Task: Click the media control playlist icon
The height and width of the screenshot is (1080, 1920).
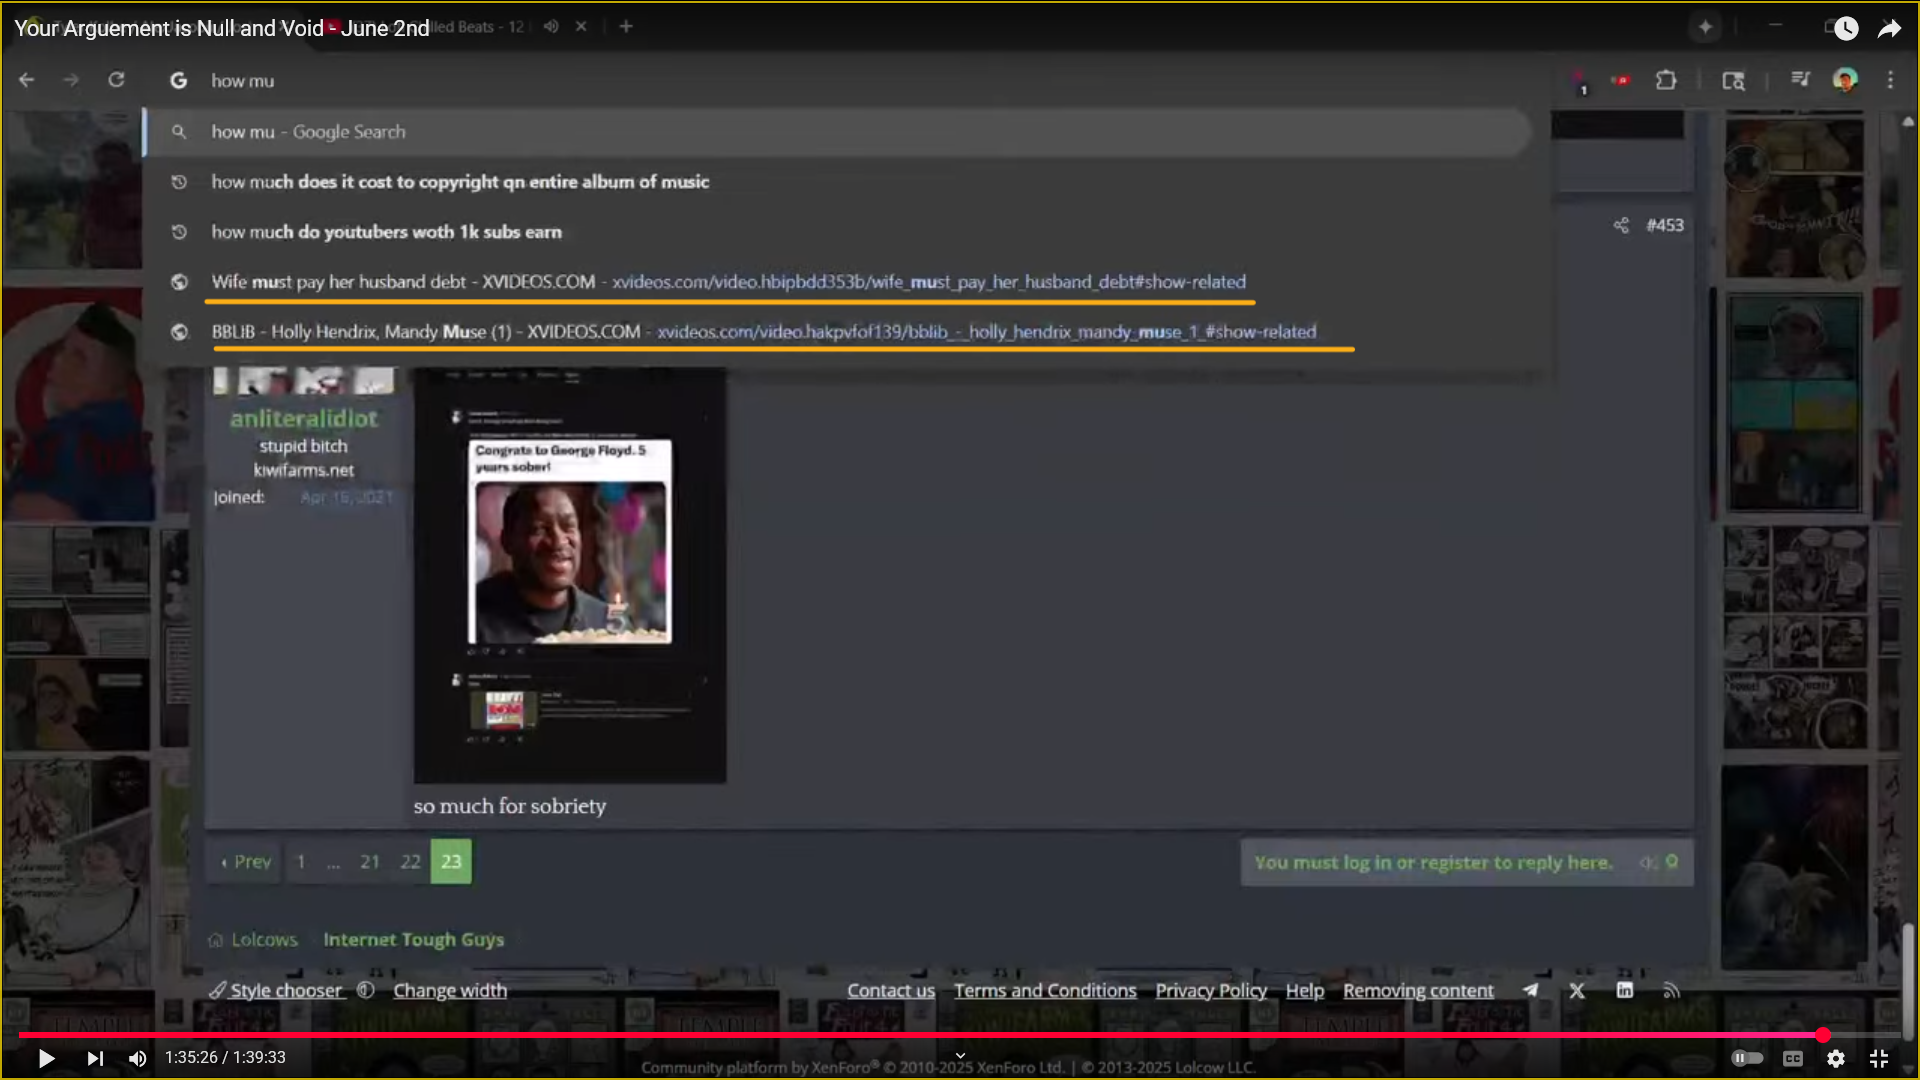Action: click(1800, 80)
